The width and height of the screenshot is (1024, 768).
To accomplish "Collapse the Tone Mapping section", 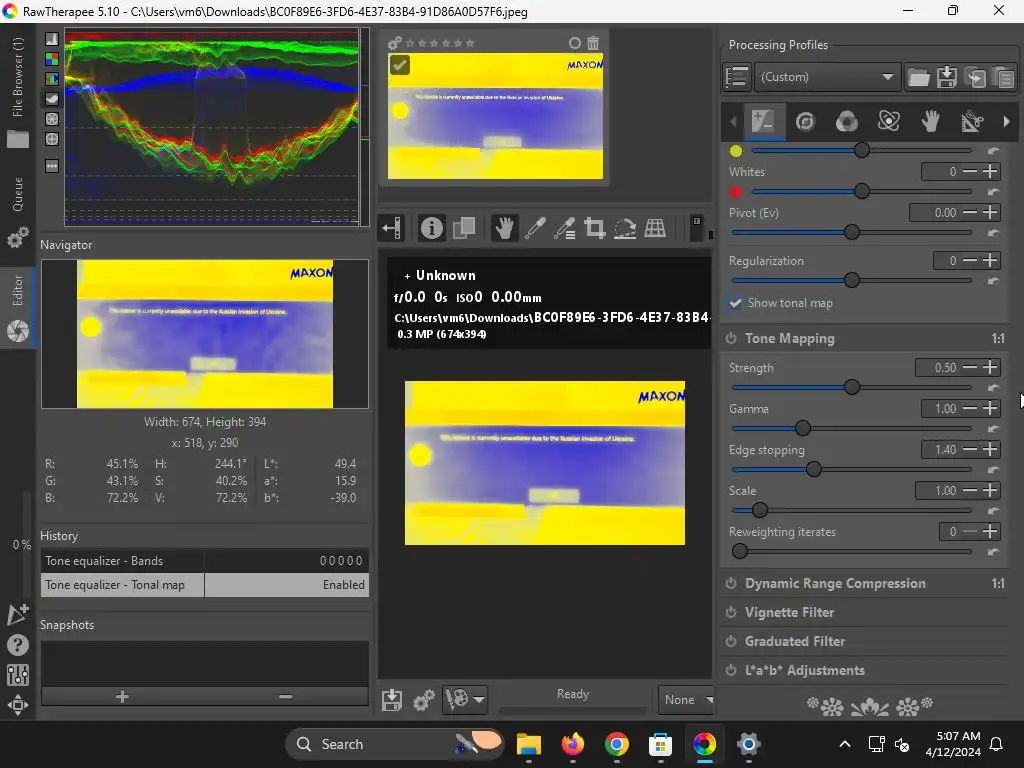I will click(790, 338).
